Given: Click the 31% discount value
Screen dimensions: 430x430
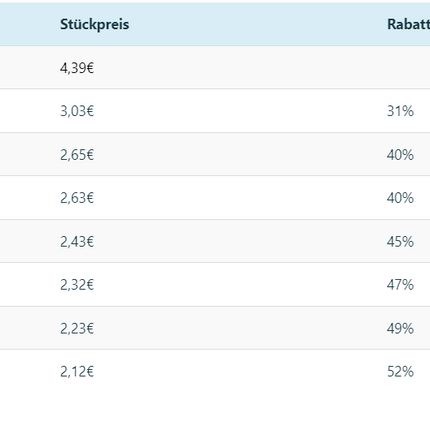Looking at the screenshot, I should tap(400, 111).
